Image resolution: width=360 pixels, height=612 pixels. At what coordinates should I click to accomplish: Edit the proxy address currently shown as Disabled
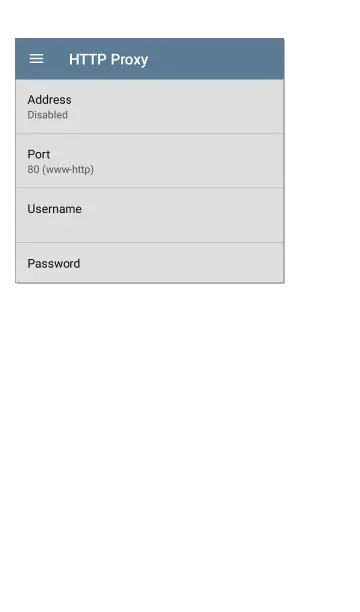click(x=150, y=107)
